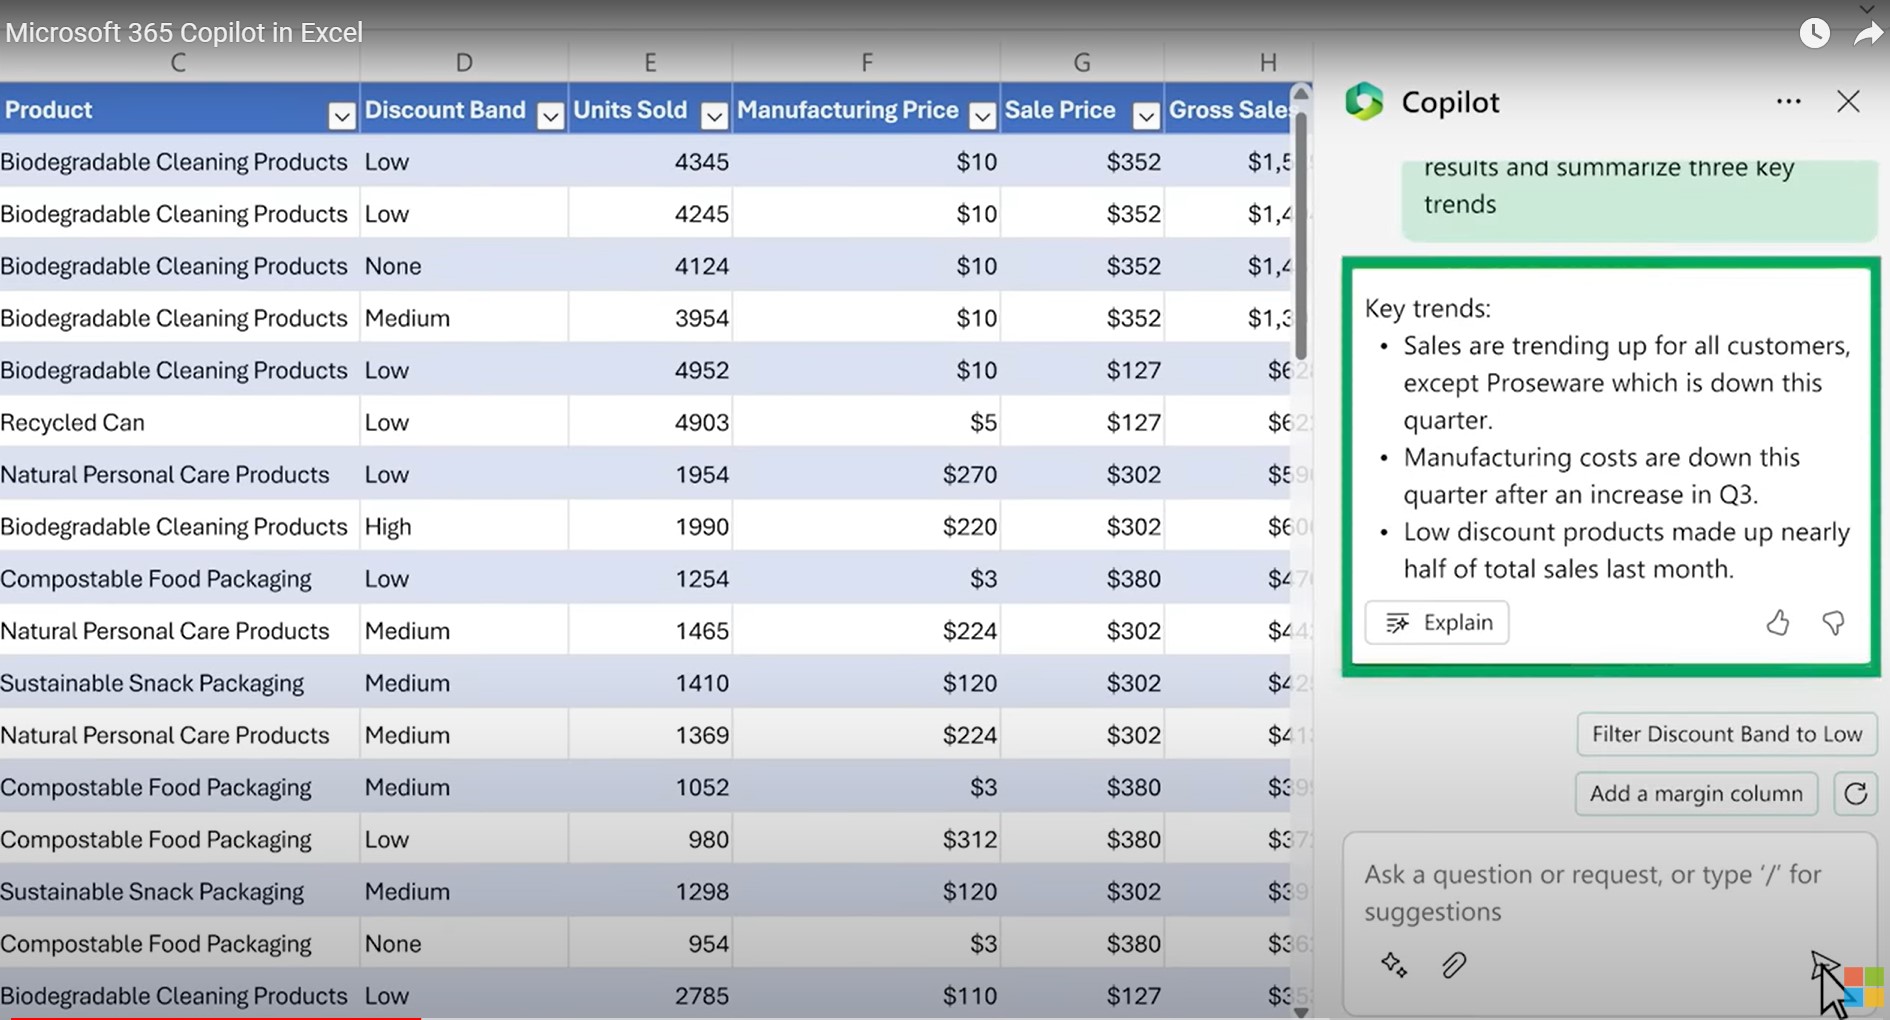Close the Copilot pane

click(x=1848, y=102)
